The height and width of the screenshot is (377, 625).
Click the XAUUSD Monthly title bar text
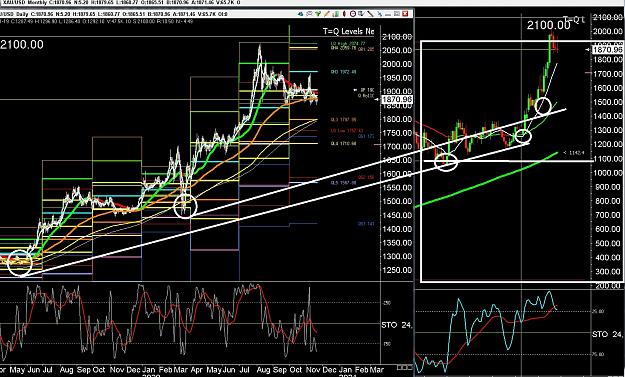(x=120, y=2)
